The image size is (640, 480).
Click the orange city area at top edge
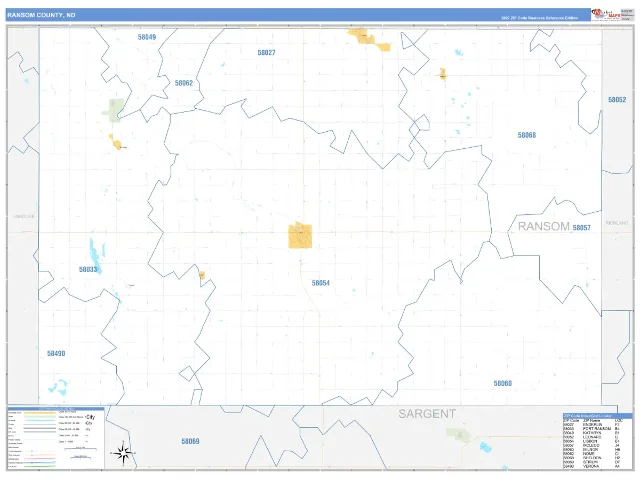pos(369,40)
